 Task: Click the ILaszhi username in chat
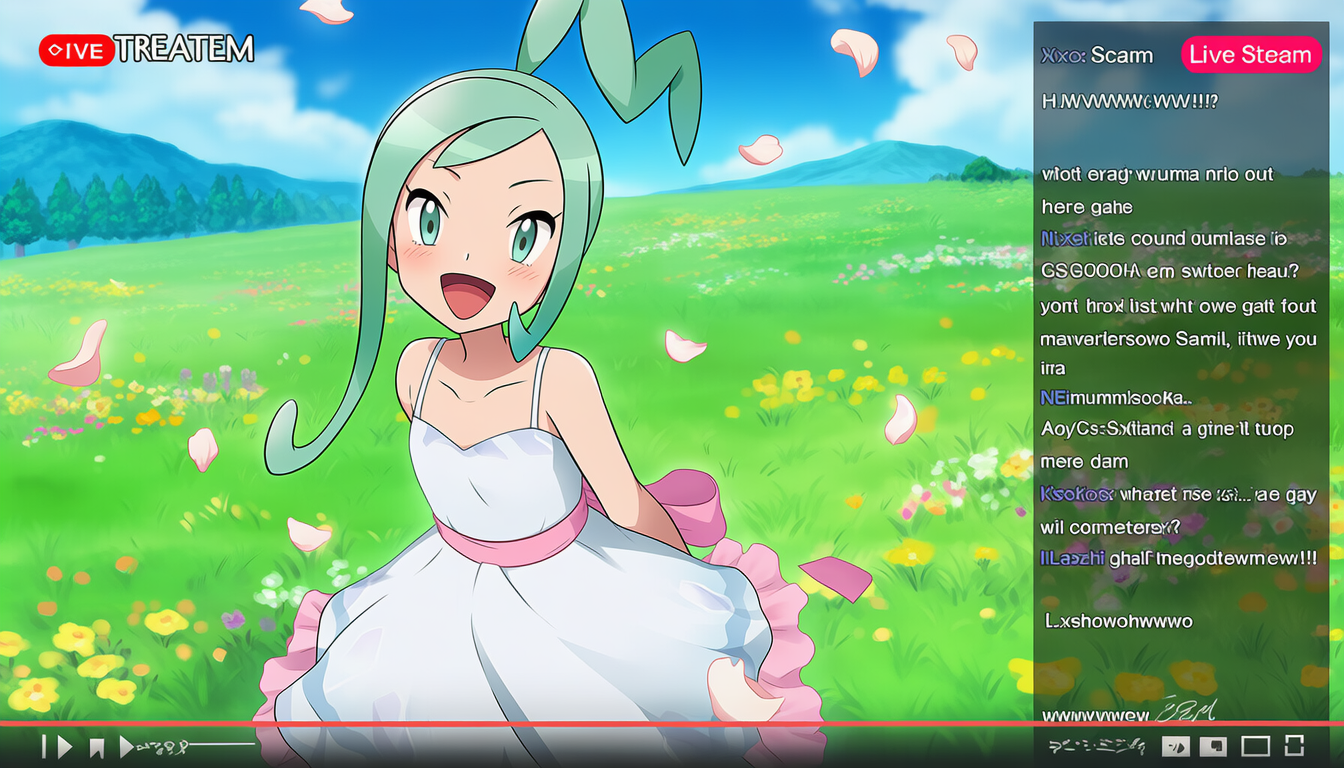click(1072, 558)
